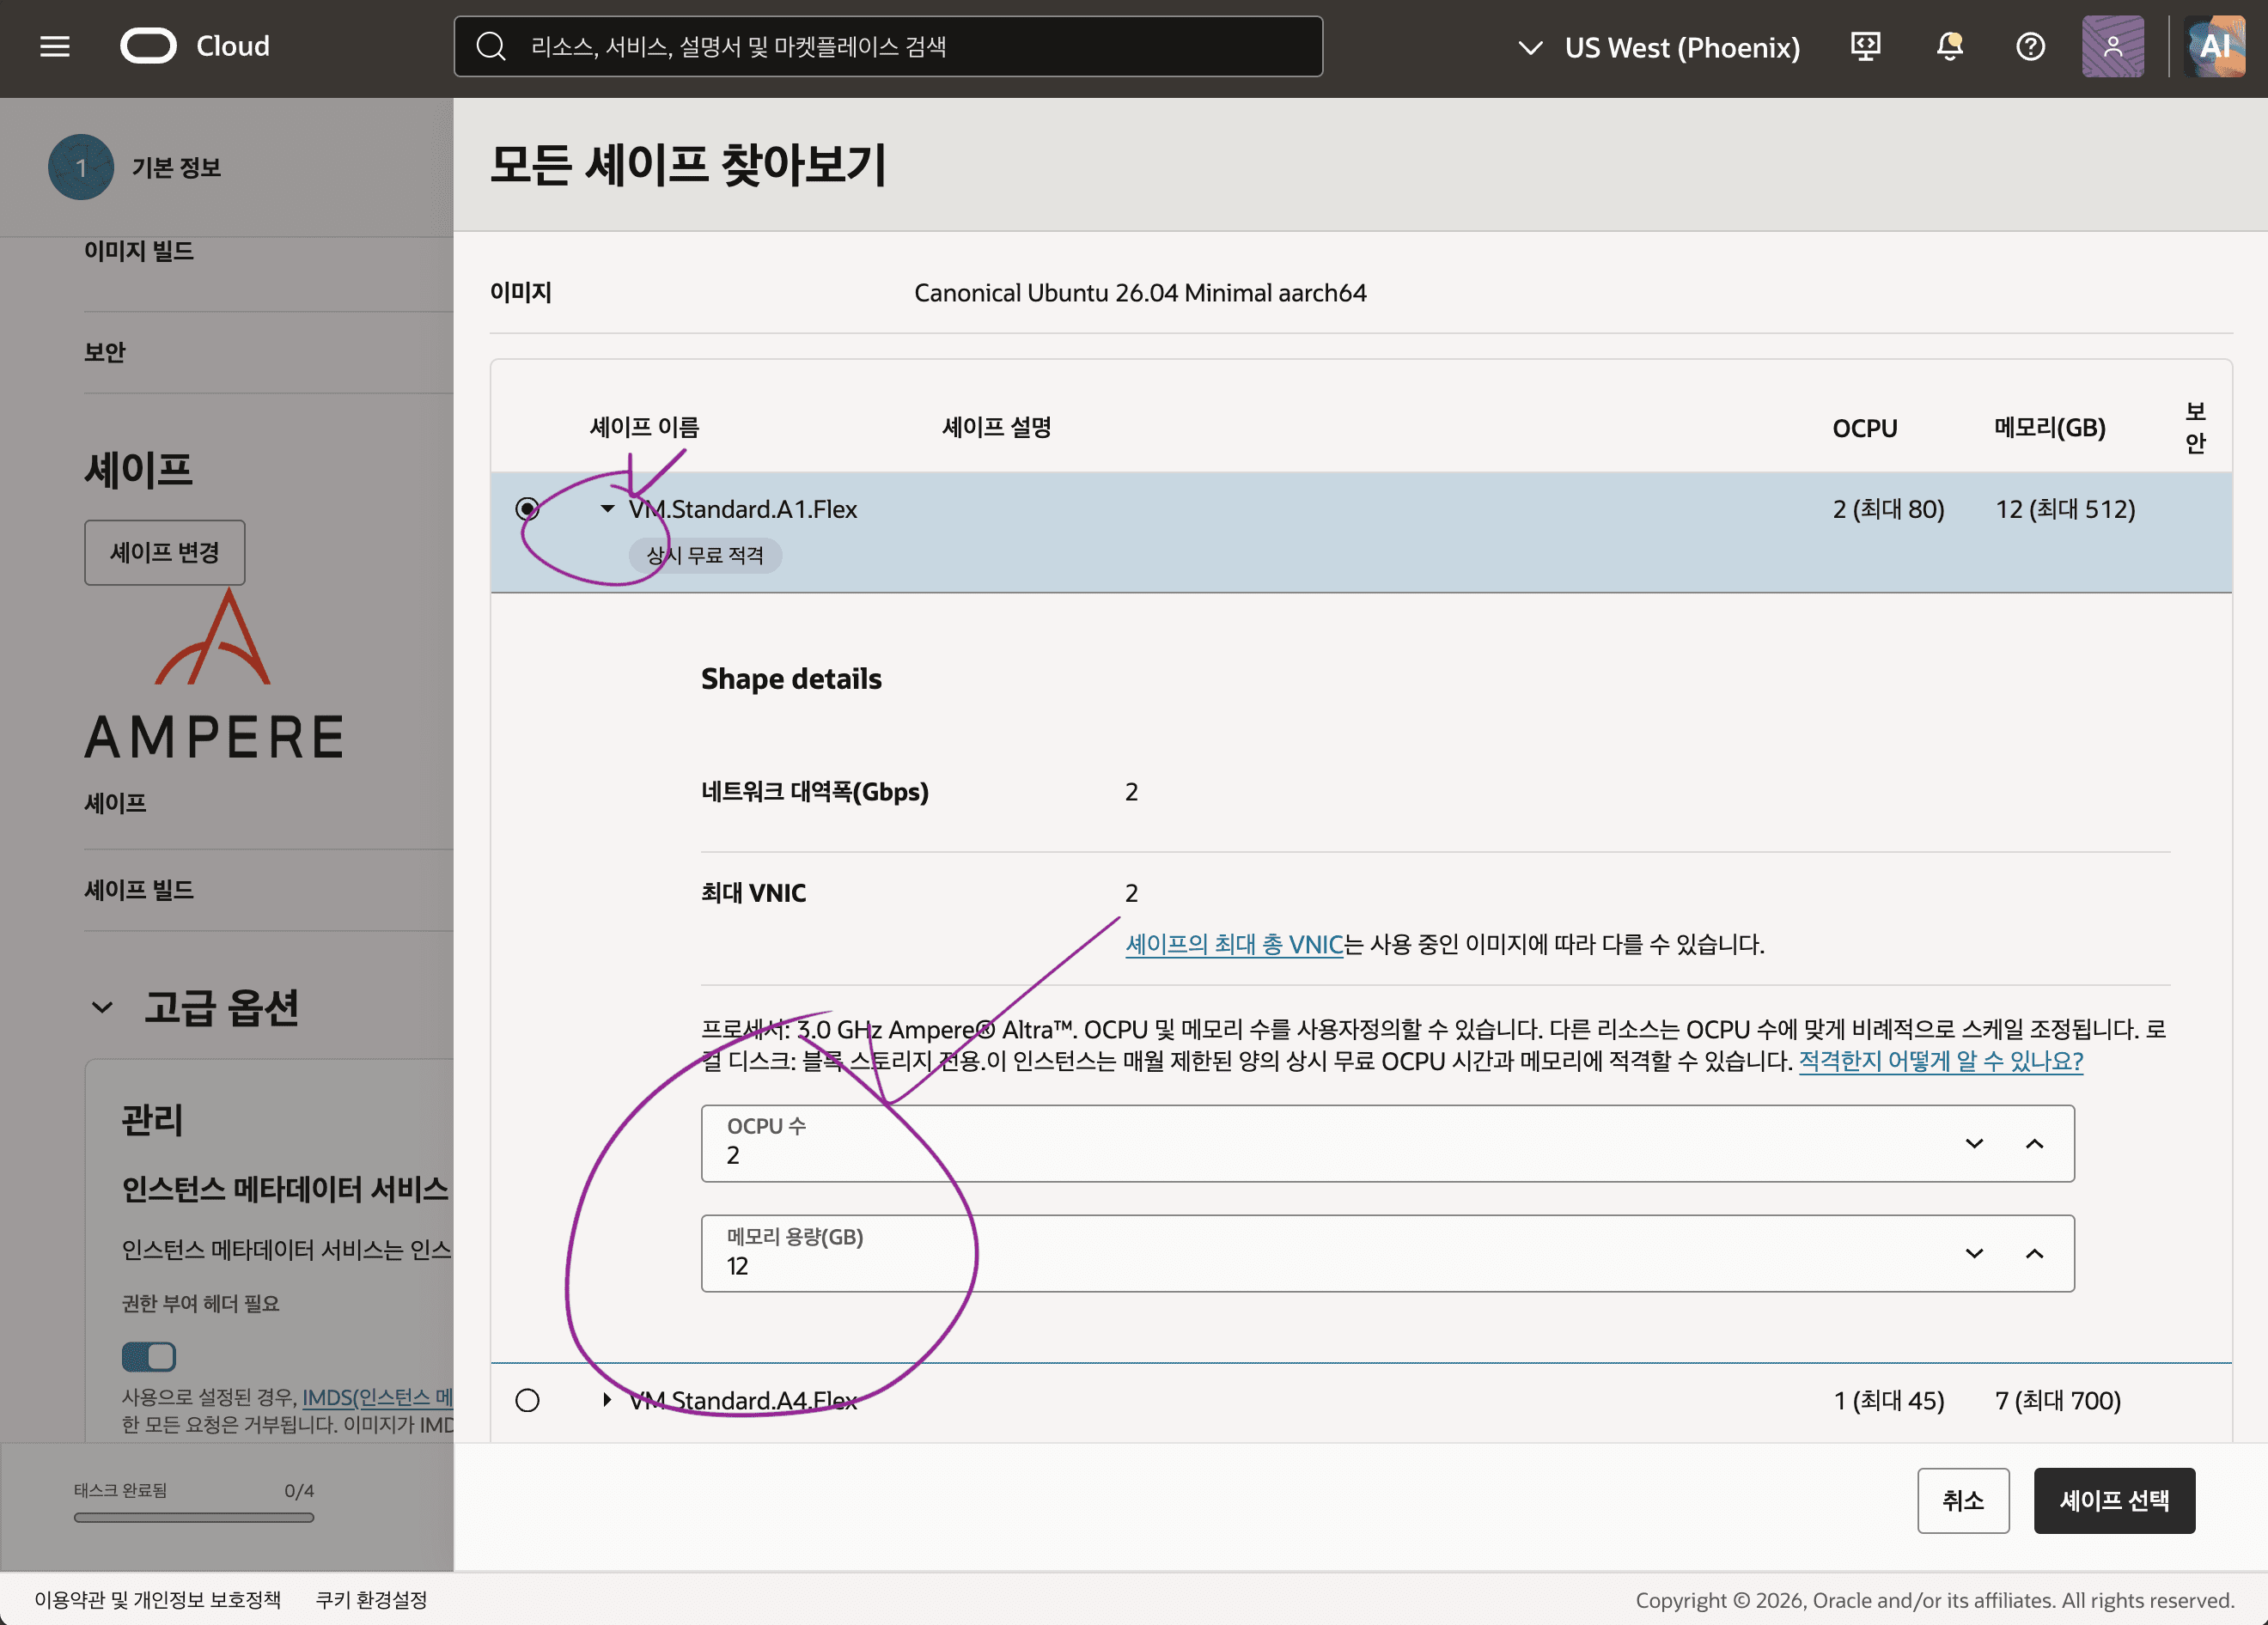Select the VM.Standard.A1.Flex radio button
The width and height of the screenshot is (2268, 1625).
pyautogui.click(x=528, y=508)
